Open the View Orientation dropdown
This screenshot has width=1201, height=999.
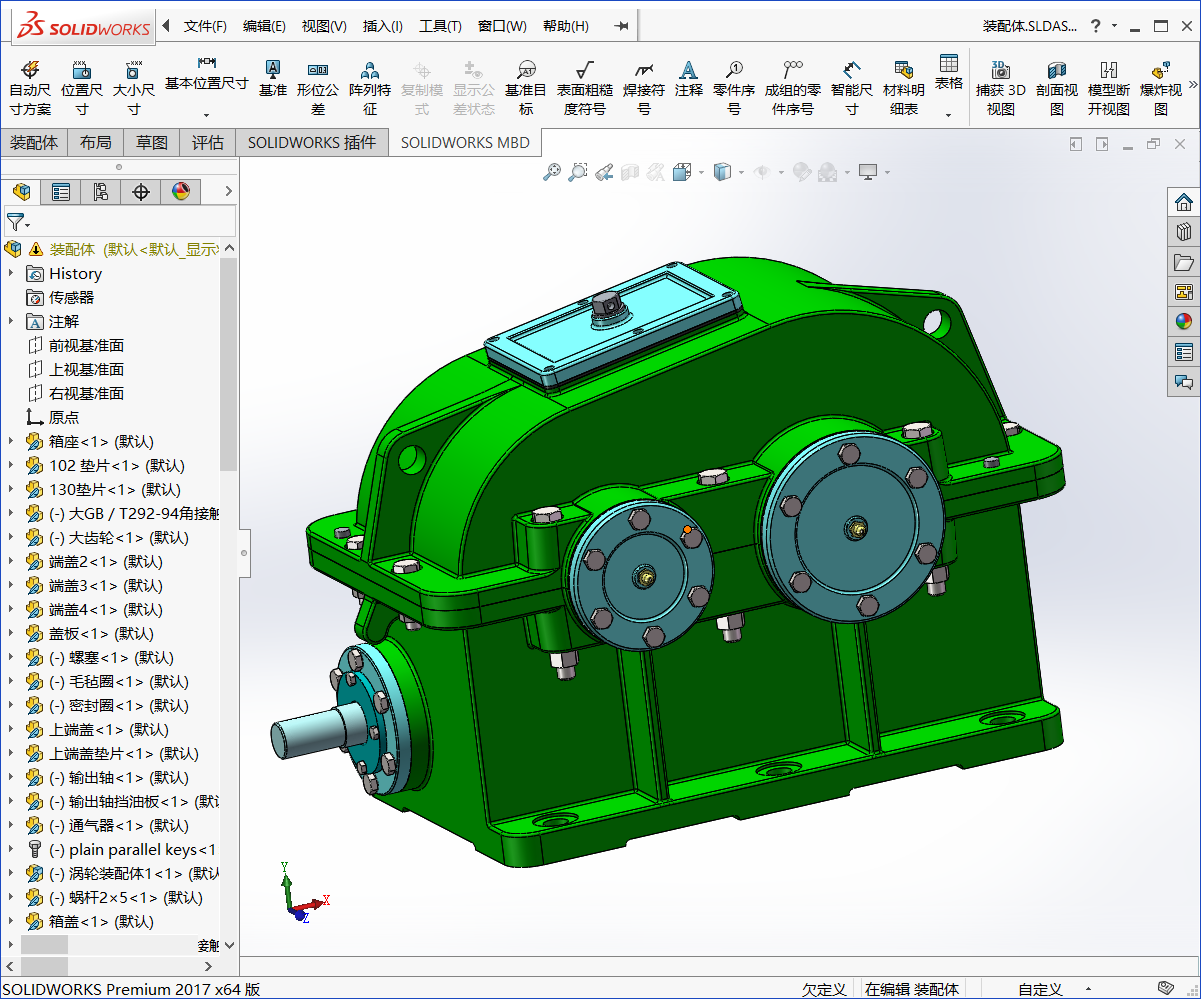click(x=702, y=173)
